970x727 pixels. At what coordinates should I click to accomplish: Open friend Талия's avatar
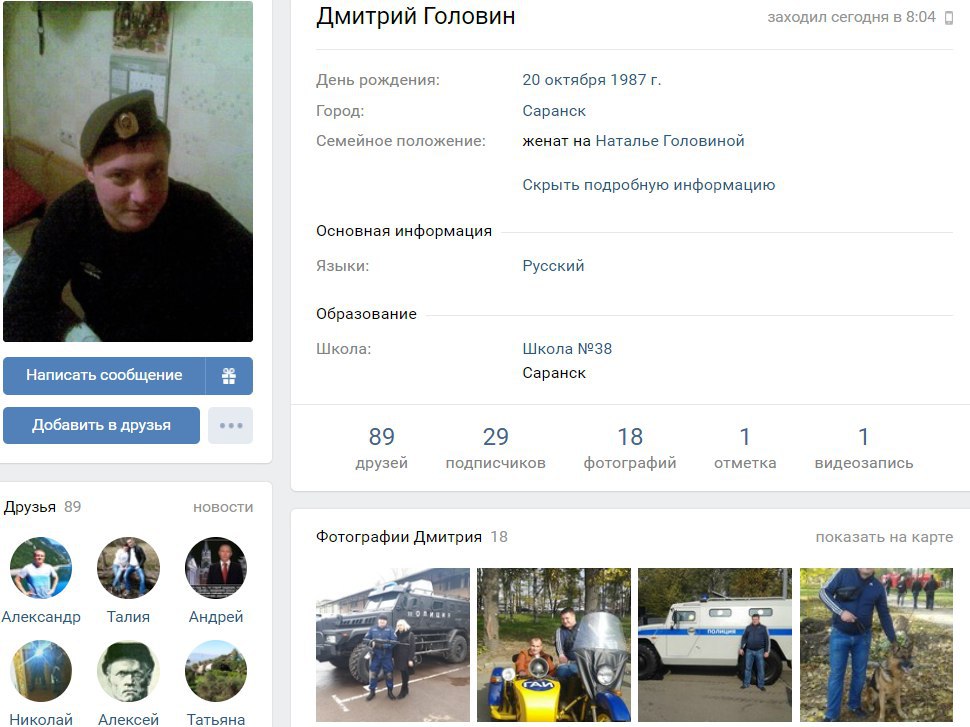tap(128, 568)
